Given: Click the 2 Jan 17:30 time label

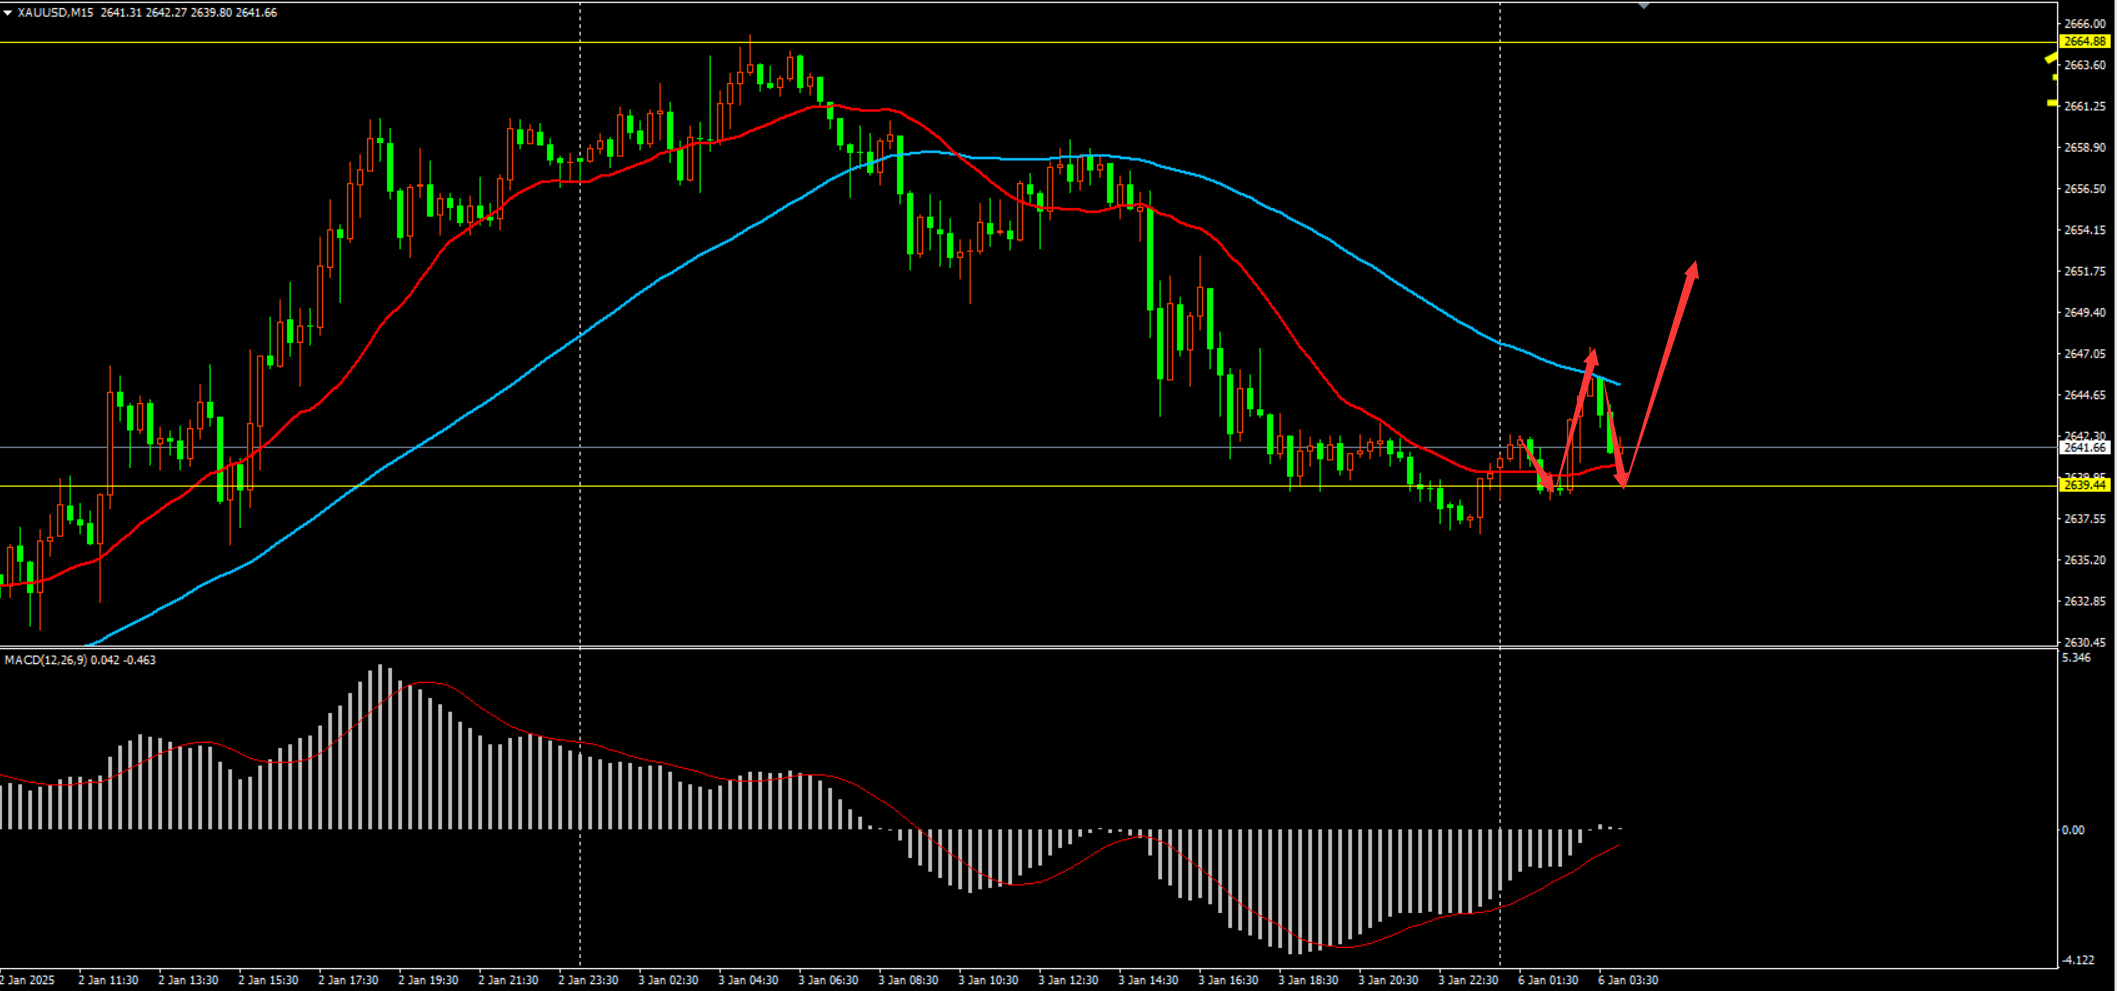Looking at the screenshot, I should (348, 980).
